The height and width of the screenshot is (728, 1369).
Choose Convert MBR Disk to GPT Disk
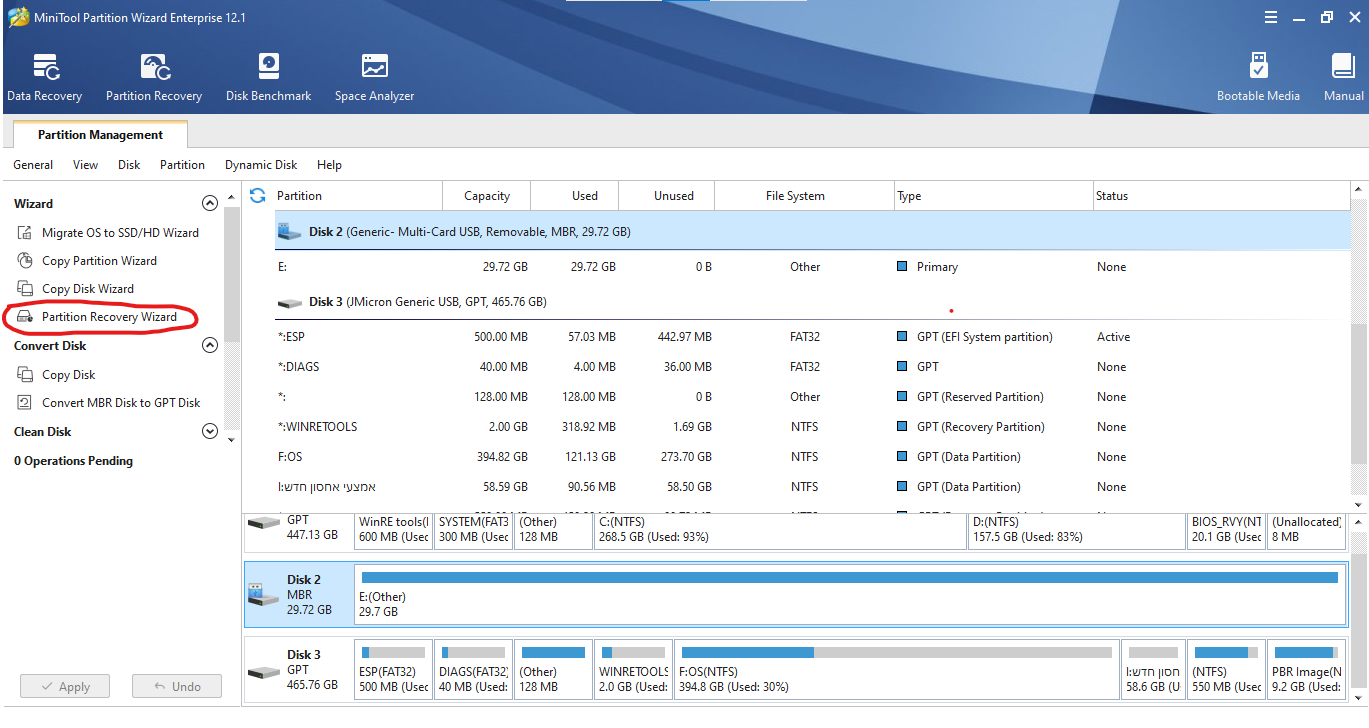pyautogui.click(x=108, y=402)
